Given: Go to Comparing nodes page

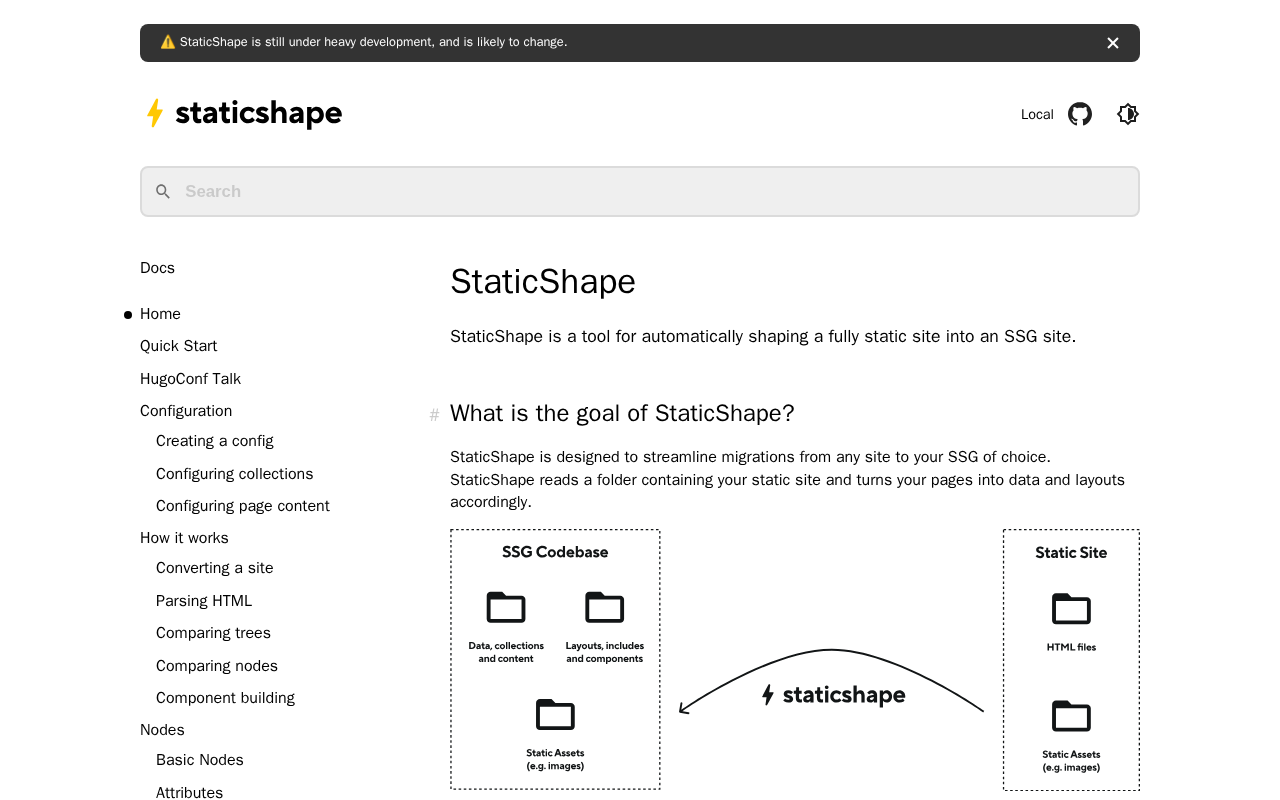Looking at the screenshot, I should click(217, 666).
